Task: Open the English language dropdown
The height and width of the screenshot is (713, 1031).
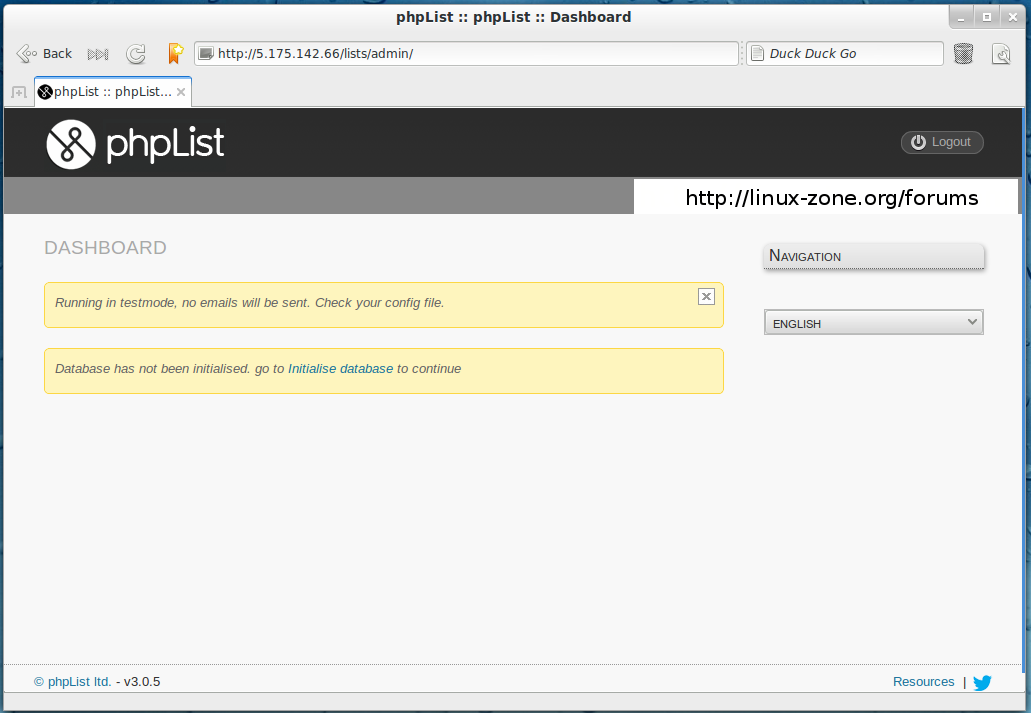Action: 873,323
